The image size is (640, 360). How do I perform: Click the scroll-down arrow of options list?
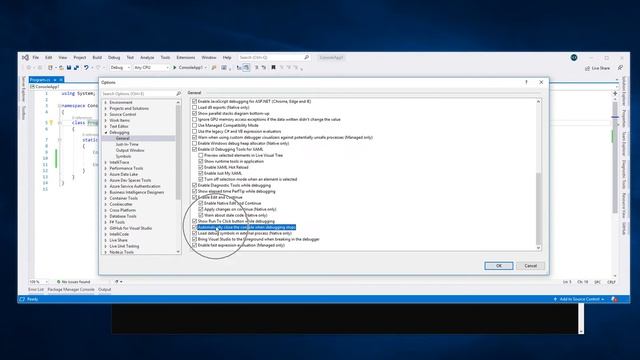tap(538, 248)
